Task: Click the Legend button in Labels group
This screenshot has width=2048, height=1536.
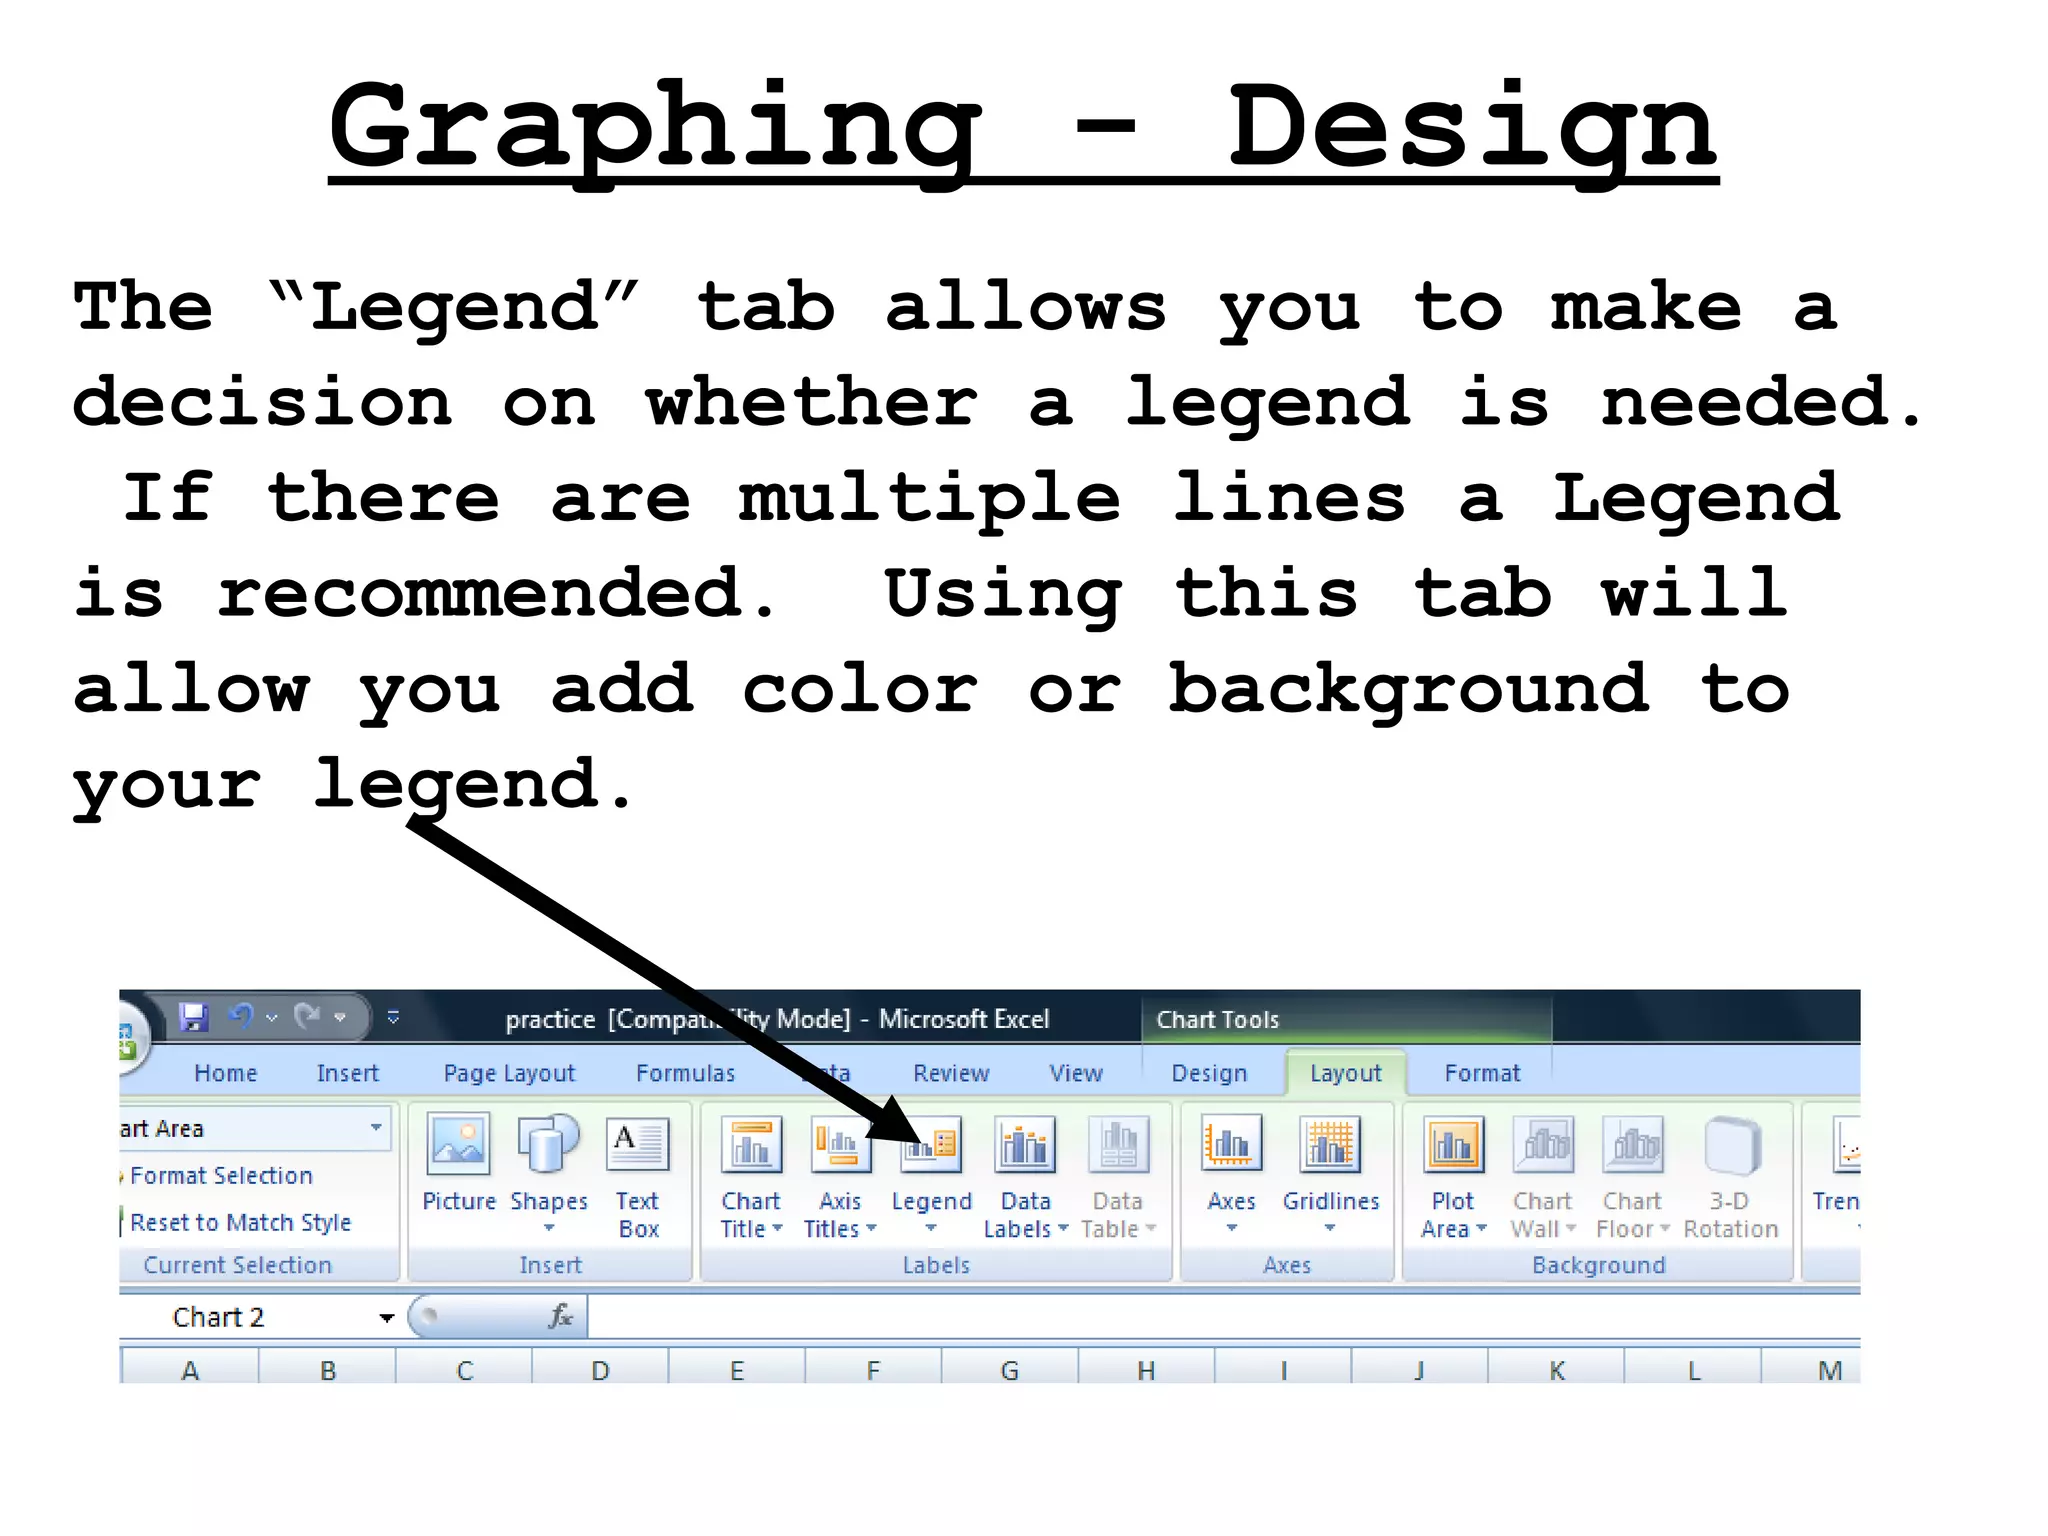Action: coord(931,1175)
